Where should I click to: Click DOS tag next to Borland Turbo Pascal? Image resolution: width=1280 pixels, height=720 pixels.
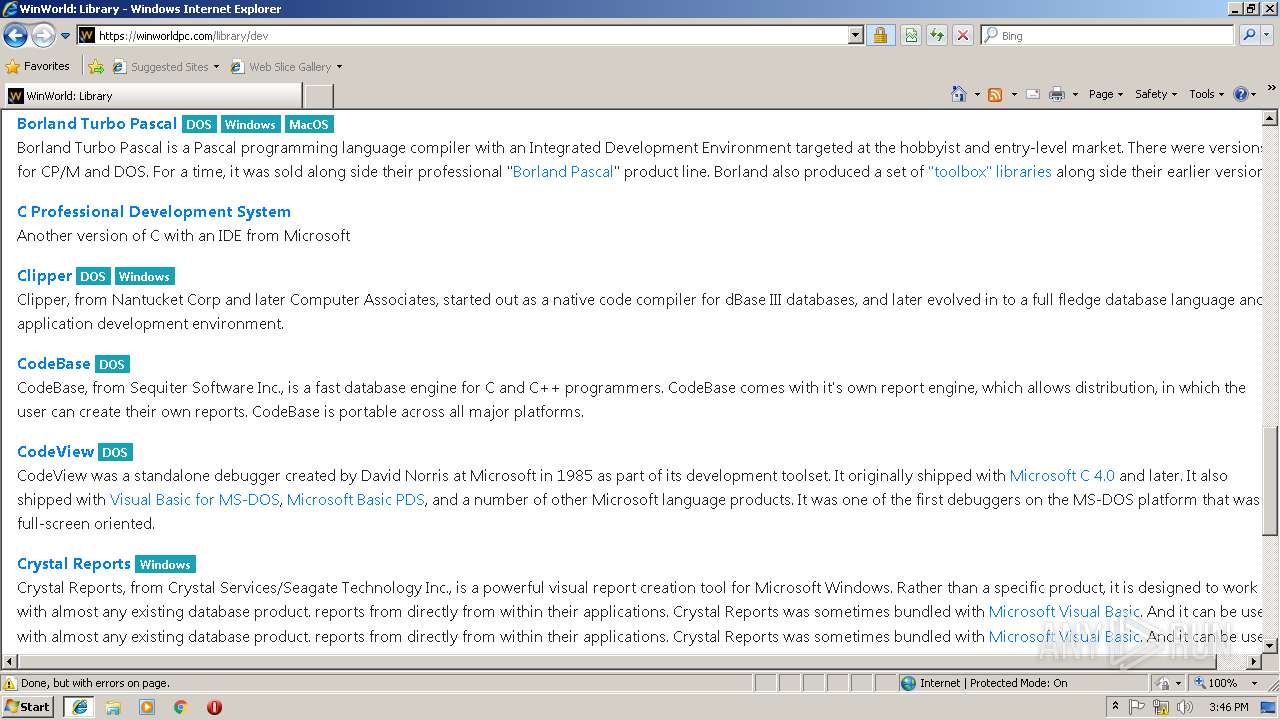pos(199,125)
